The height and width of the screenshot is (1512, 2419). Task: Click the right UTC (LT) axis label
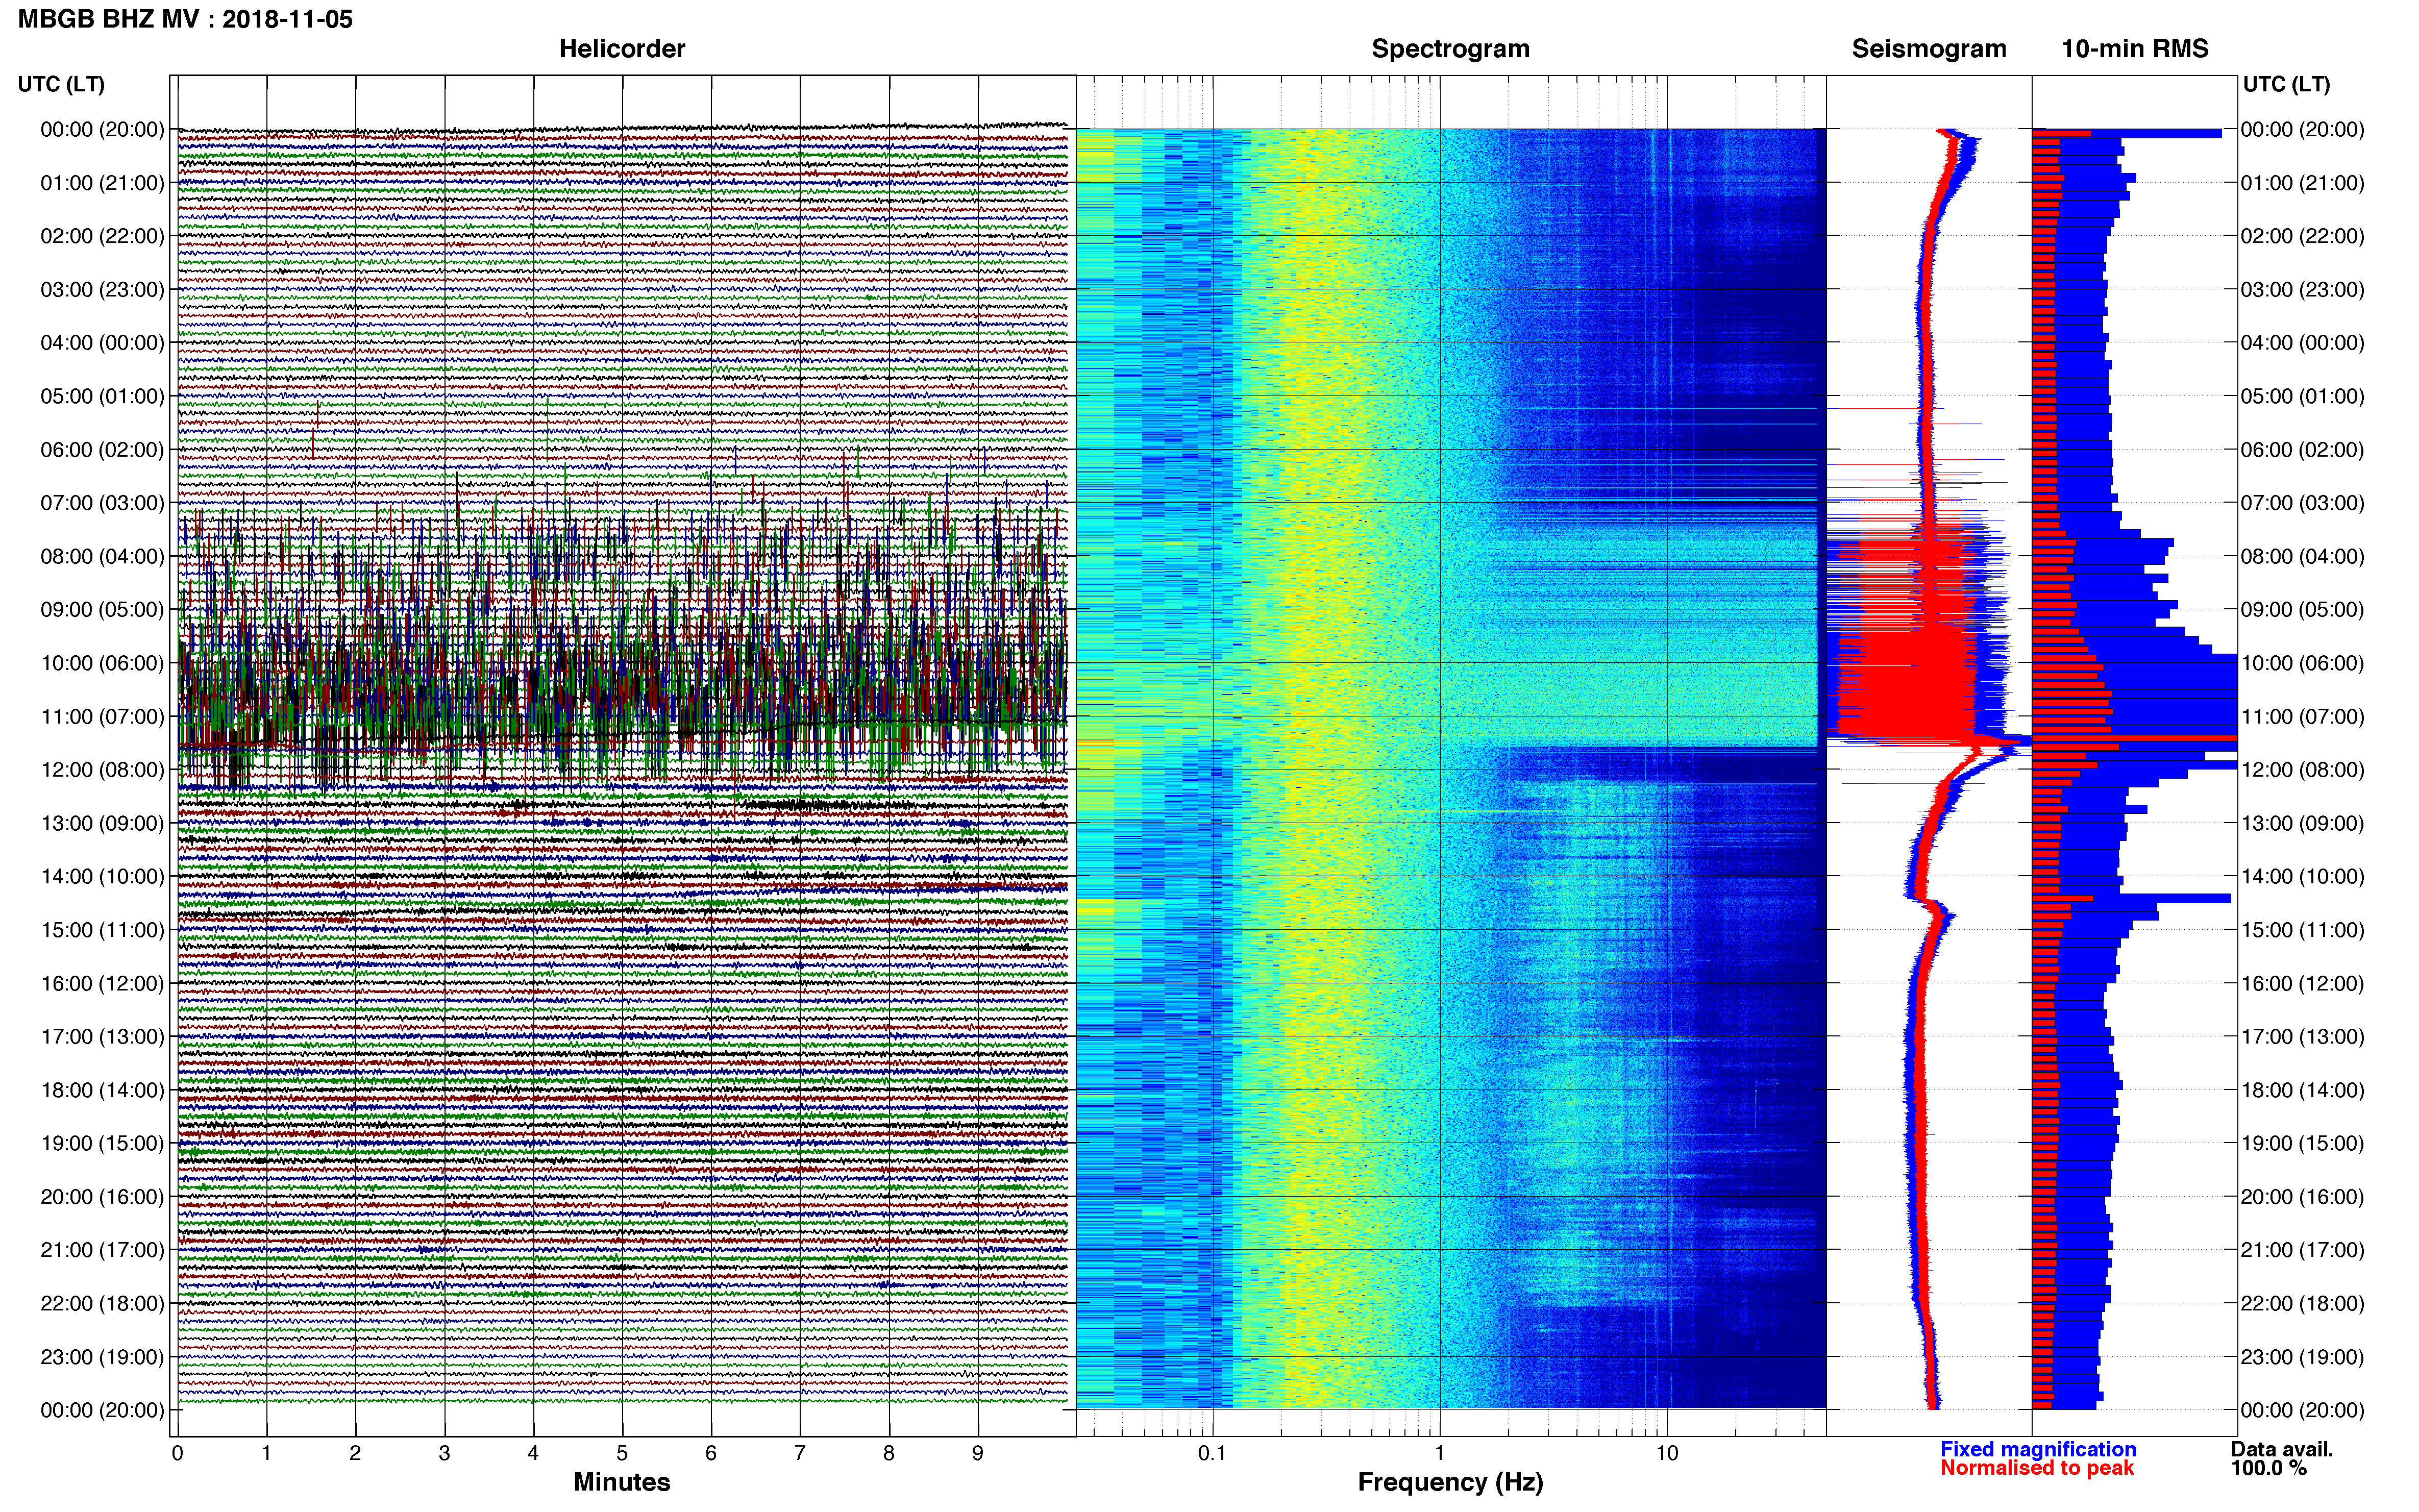pos(2286,84)
